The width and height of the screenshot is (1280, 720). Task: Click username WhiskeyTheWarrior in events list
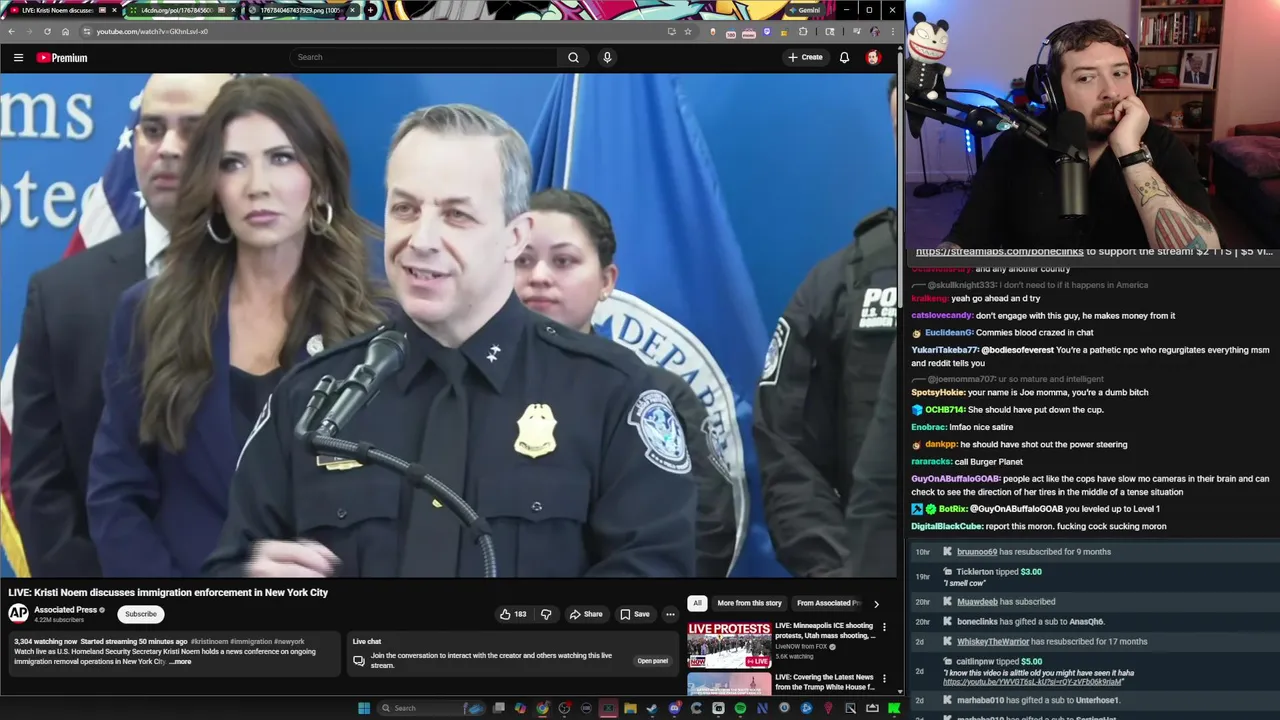pos(993,642)
